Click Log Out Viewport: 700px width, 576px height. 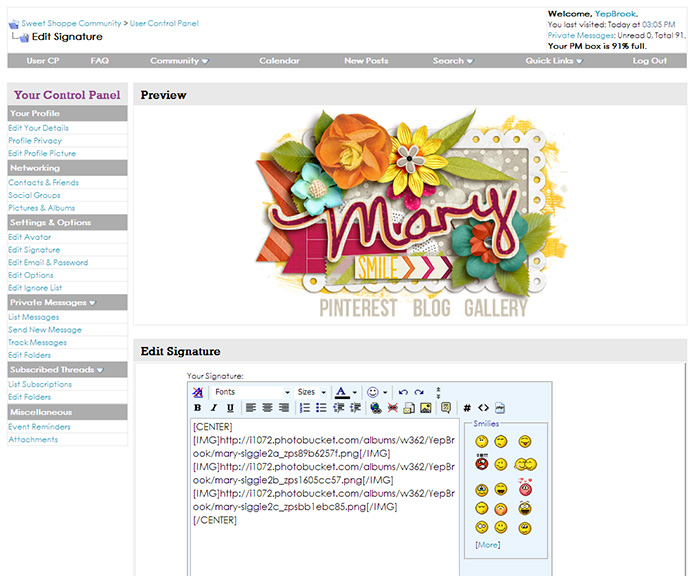tap(650, 61)
